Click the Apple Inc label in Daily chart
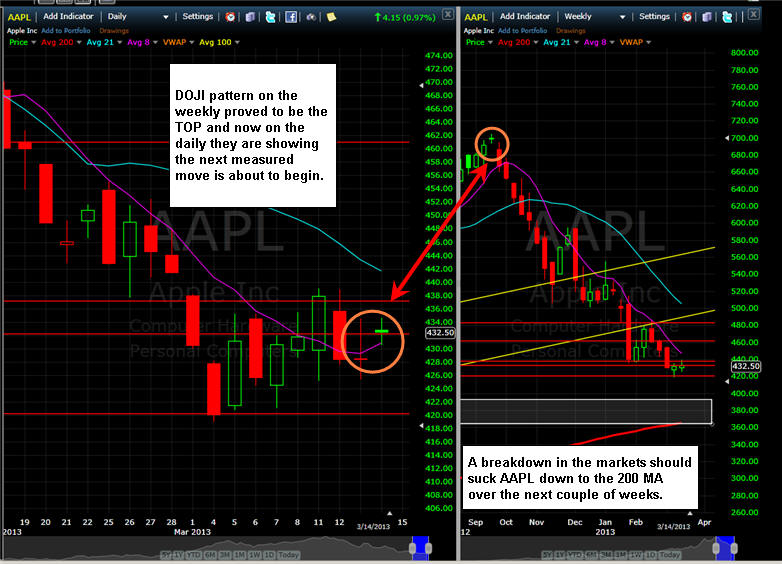This screenshot has height=564, width=782. pos(22,30)
